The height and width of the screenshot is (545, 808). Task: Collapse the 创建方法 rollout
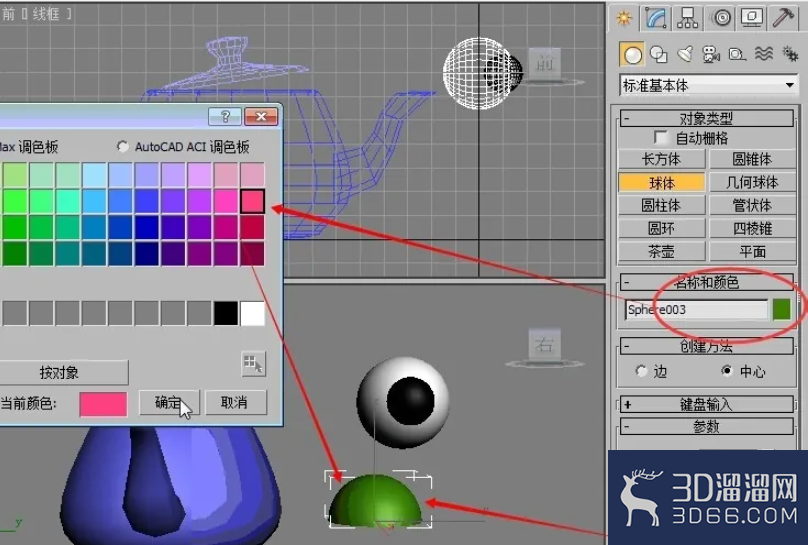pyautogui.click(x=706, y=346)
